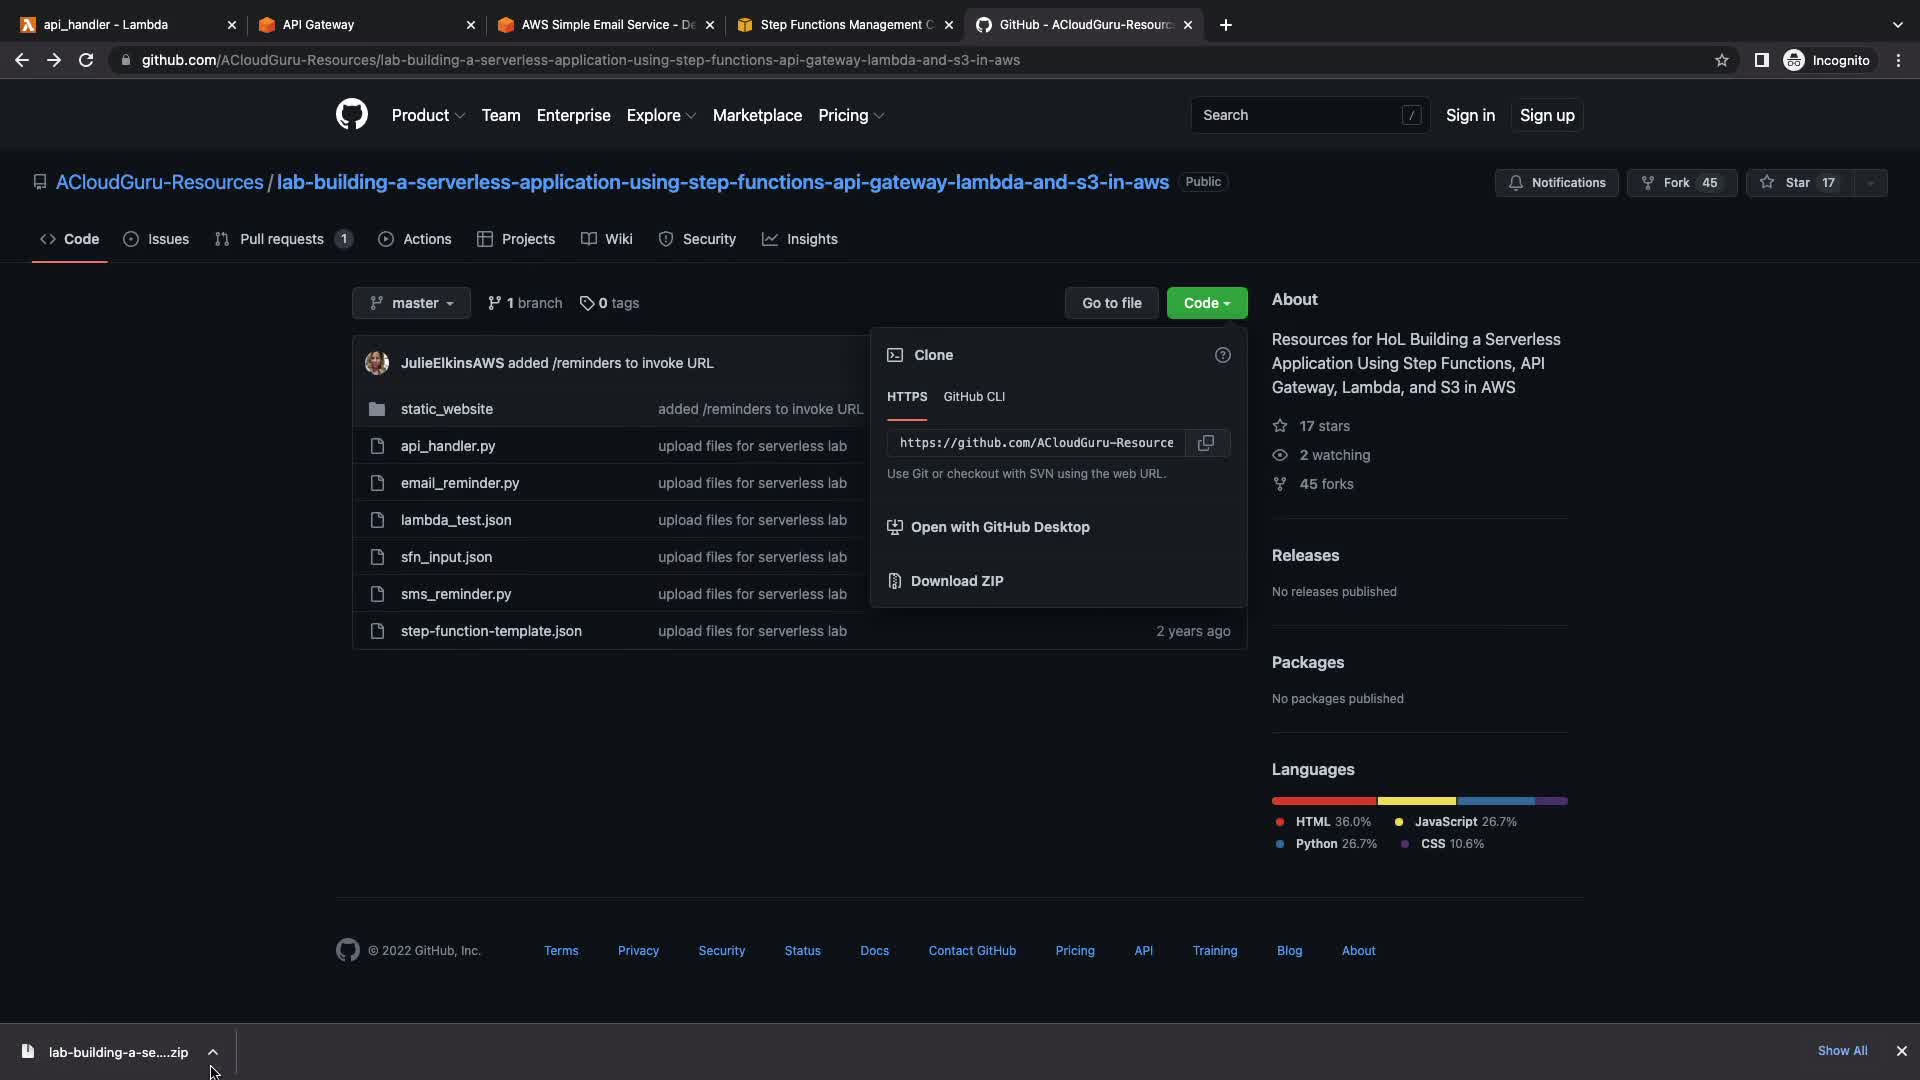The image size is (1920, 1080).
Task: Collapse the green Code dropdown
Action: (1206, 303)
